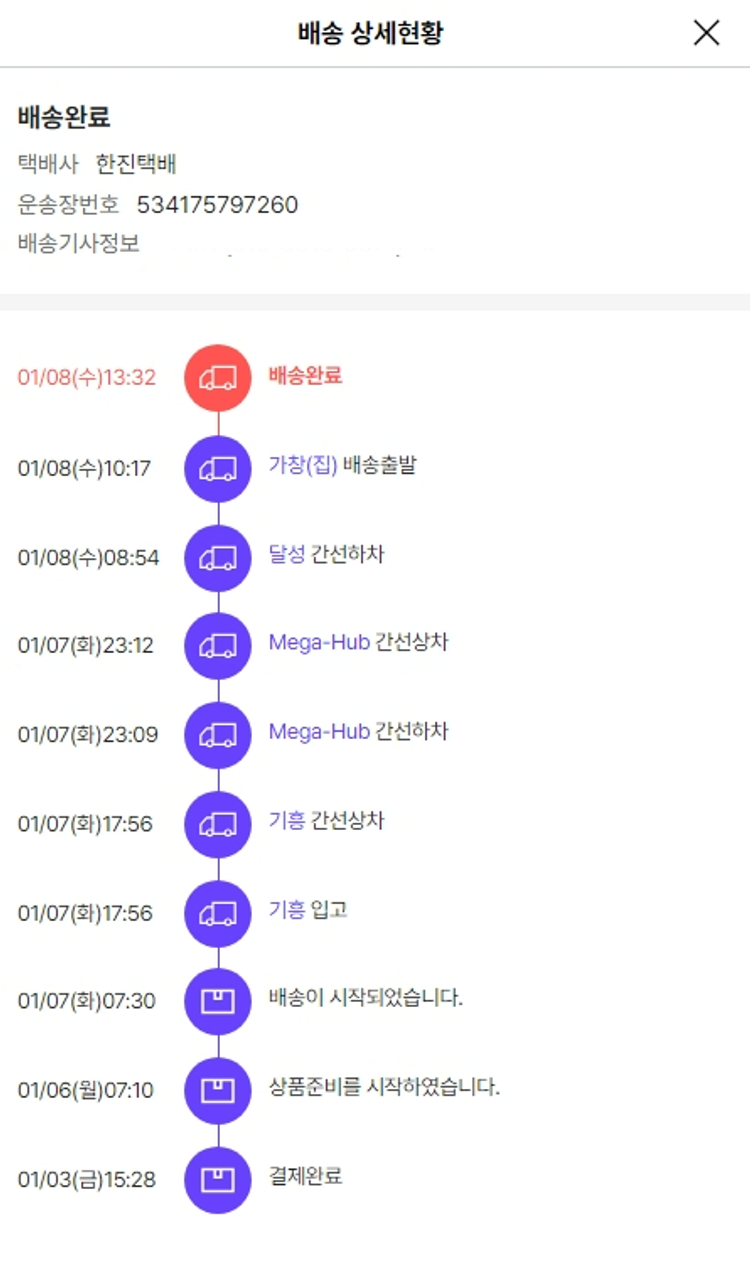Click the truck icon for 기흥 입고

(218, 913)
